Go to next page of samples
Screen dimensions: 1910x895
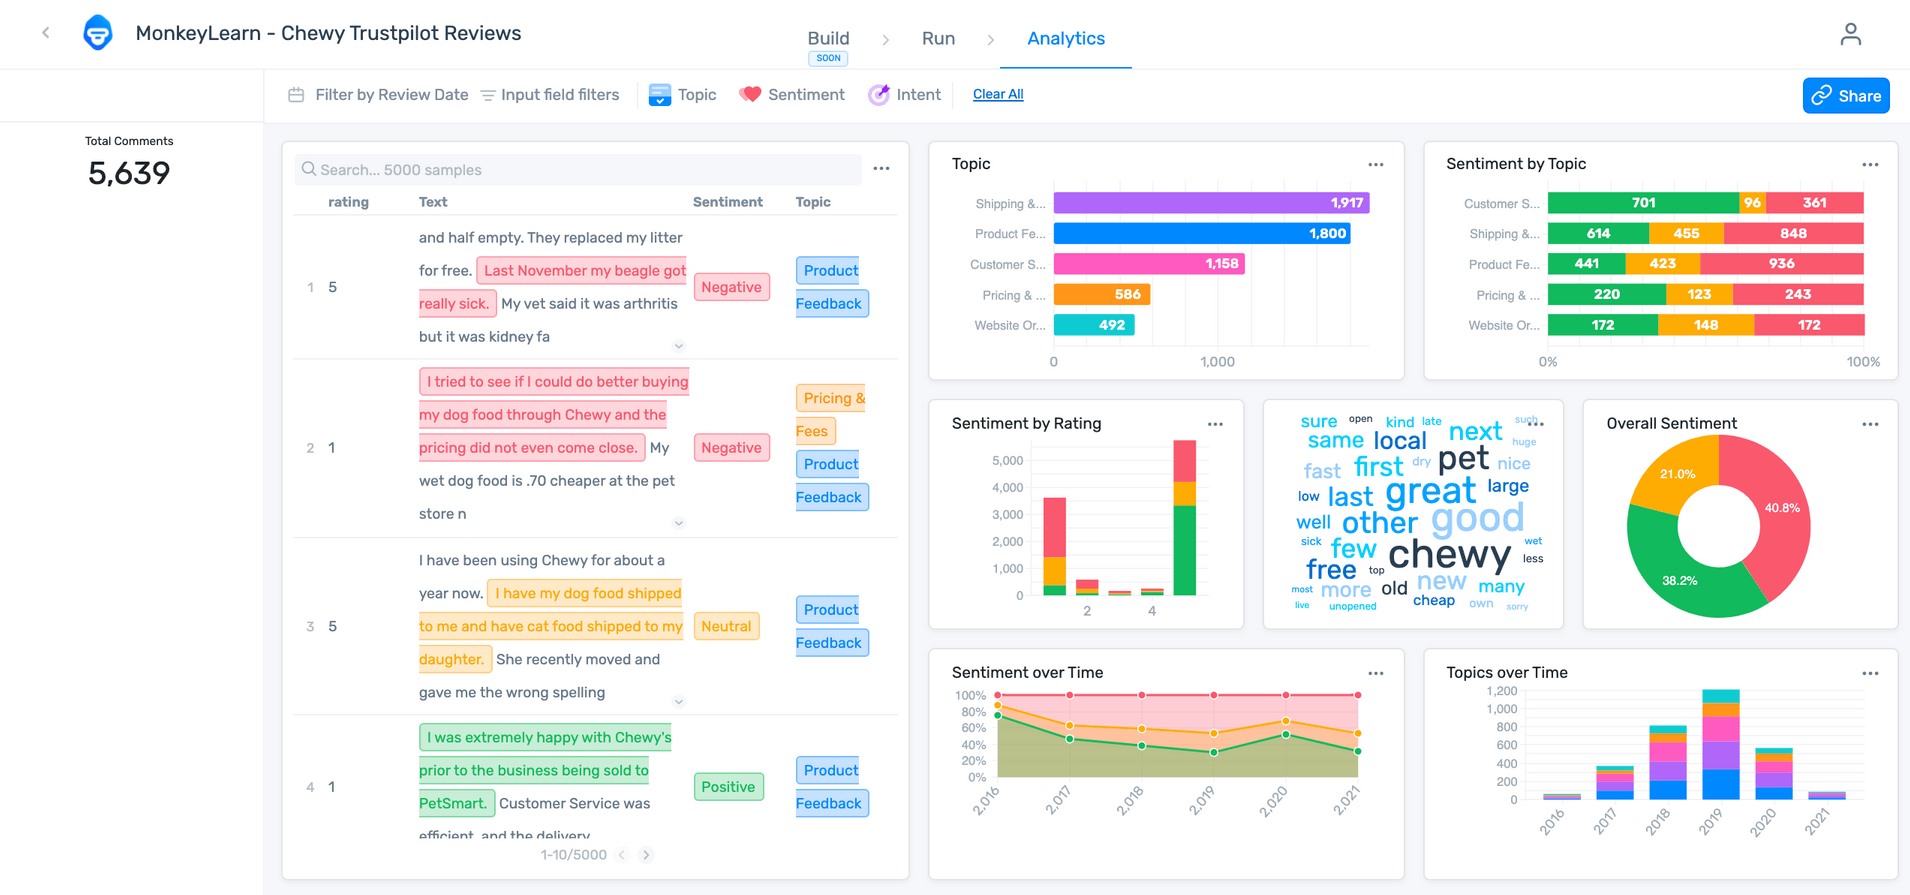[646, 855]
